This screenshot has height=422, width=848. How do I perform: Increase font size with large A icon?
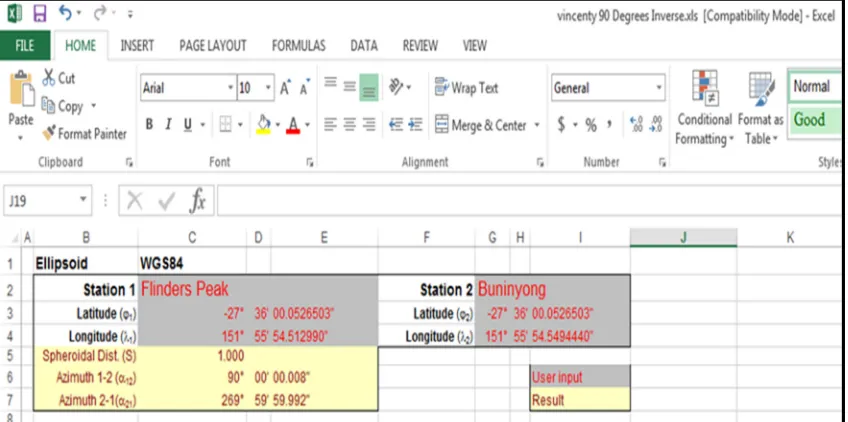click(x=286, y=88)
